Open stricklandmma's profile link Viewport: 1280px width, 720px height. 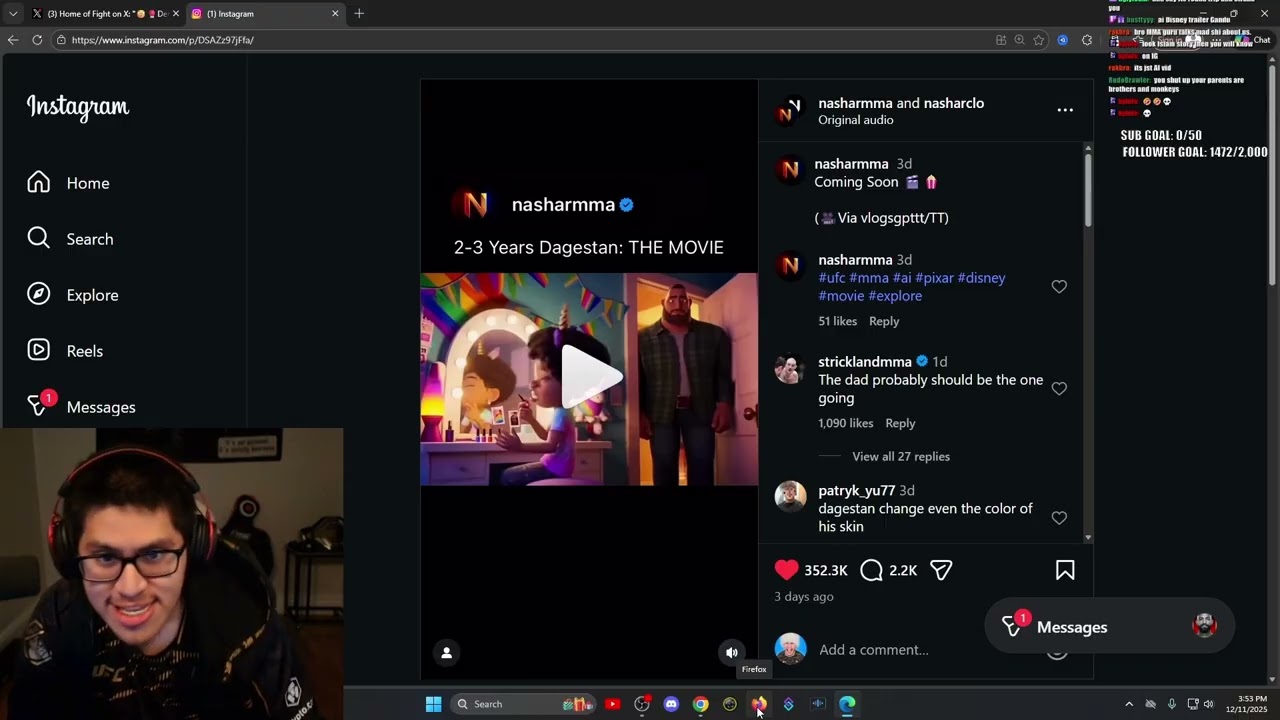865,362
